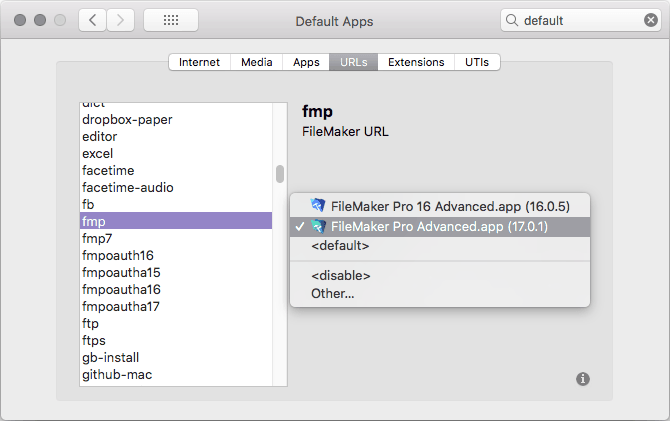This screenshot has height=421, width=670.
Task: Minimize the Default Apps window
Action: [x=40, y=20]
